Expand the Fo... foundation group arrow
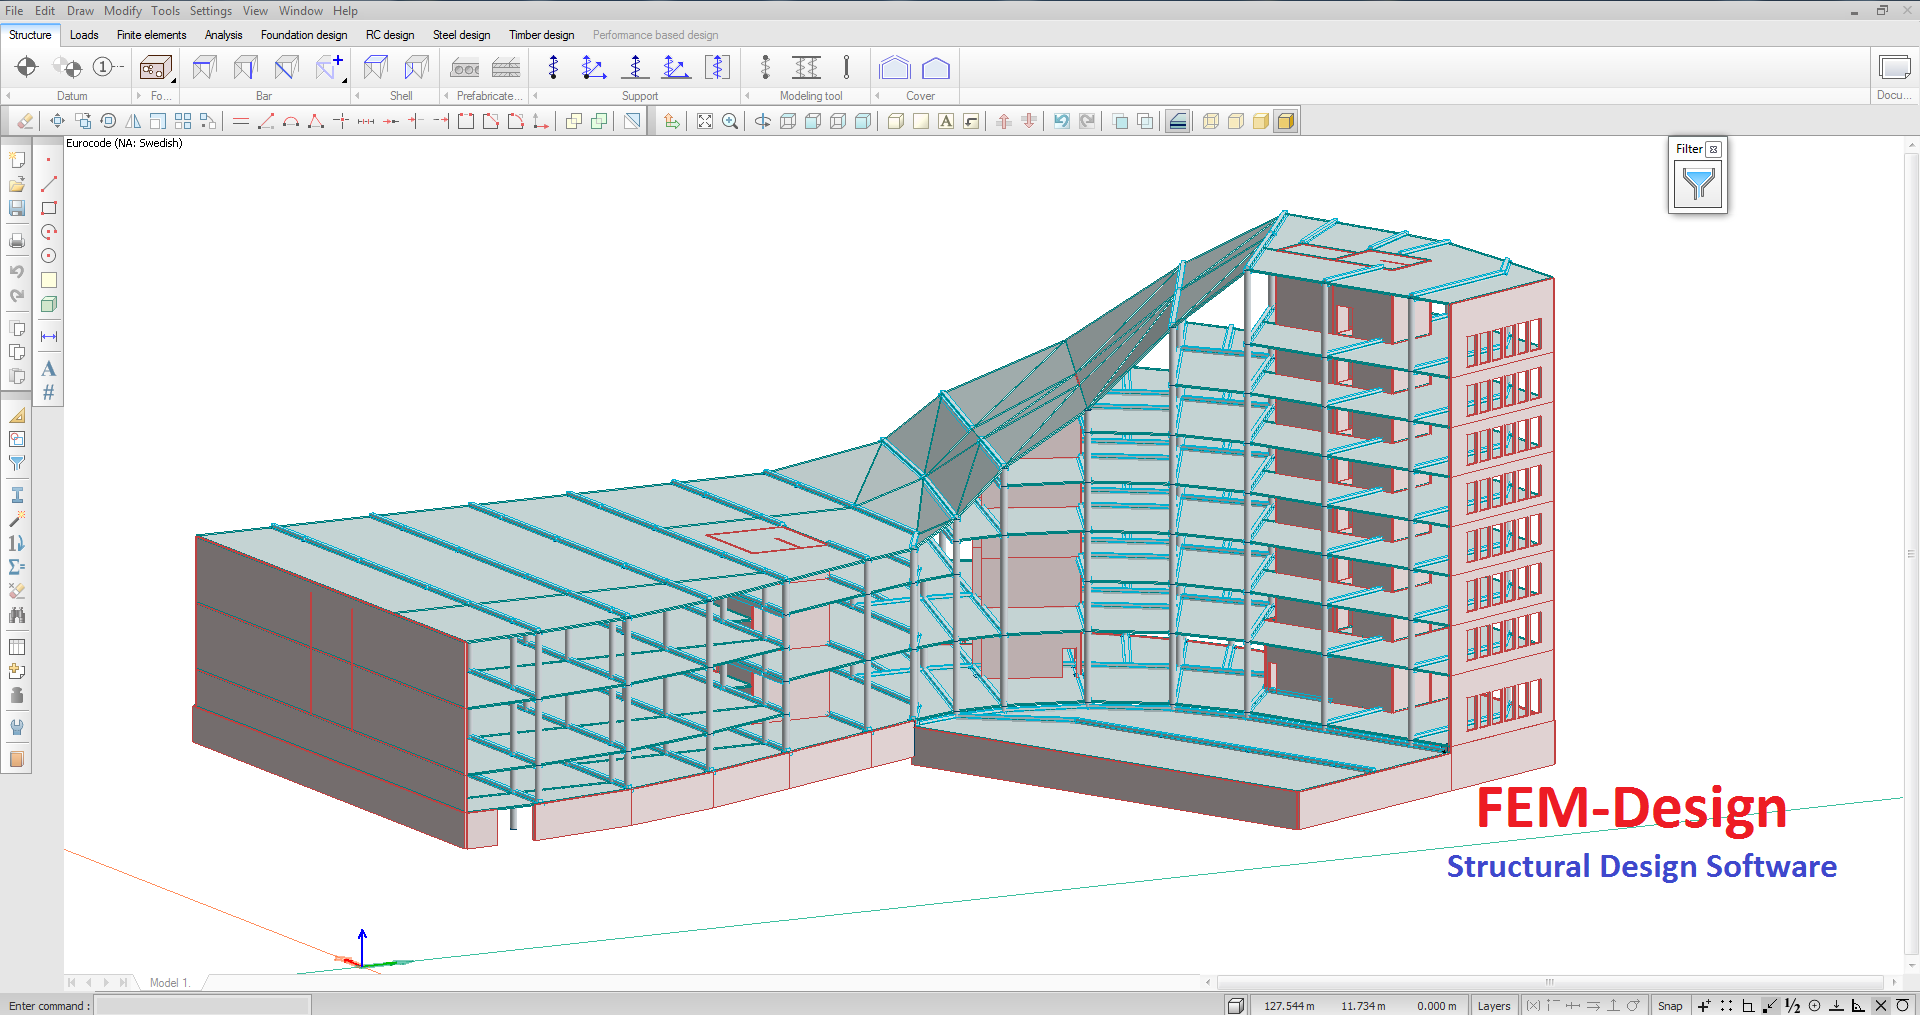The image size is (1920, 1015). [139, 96]
